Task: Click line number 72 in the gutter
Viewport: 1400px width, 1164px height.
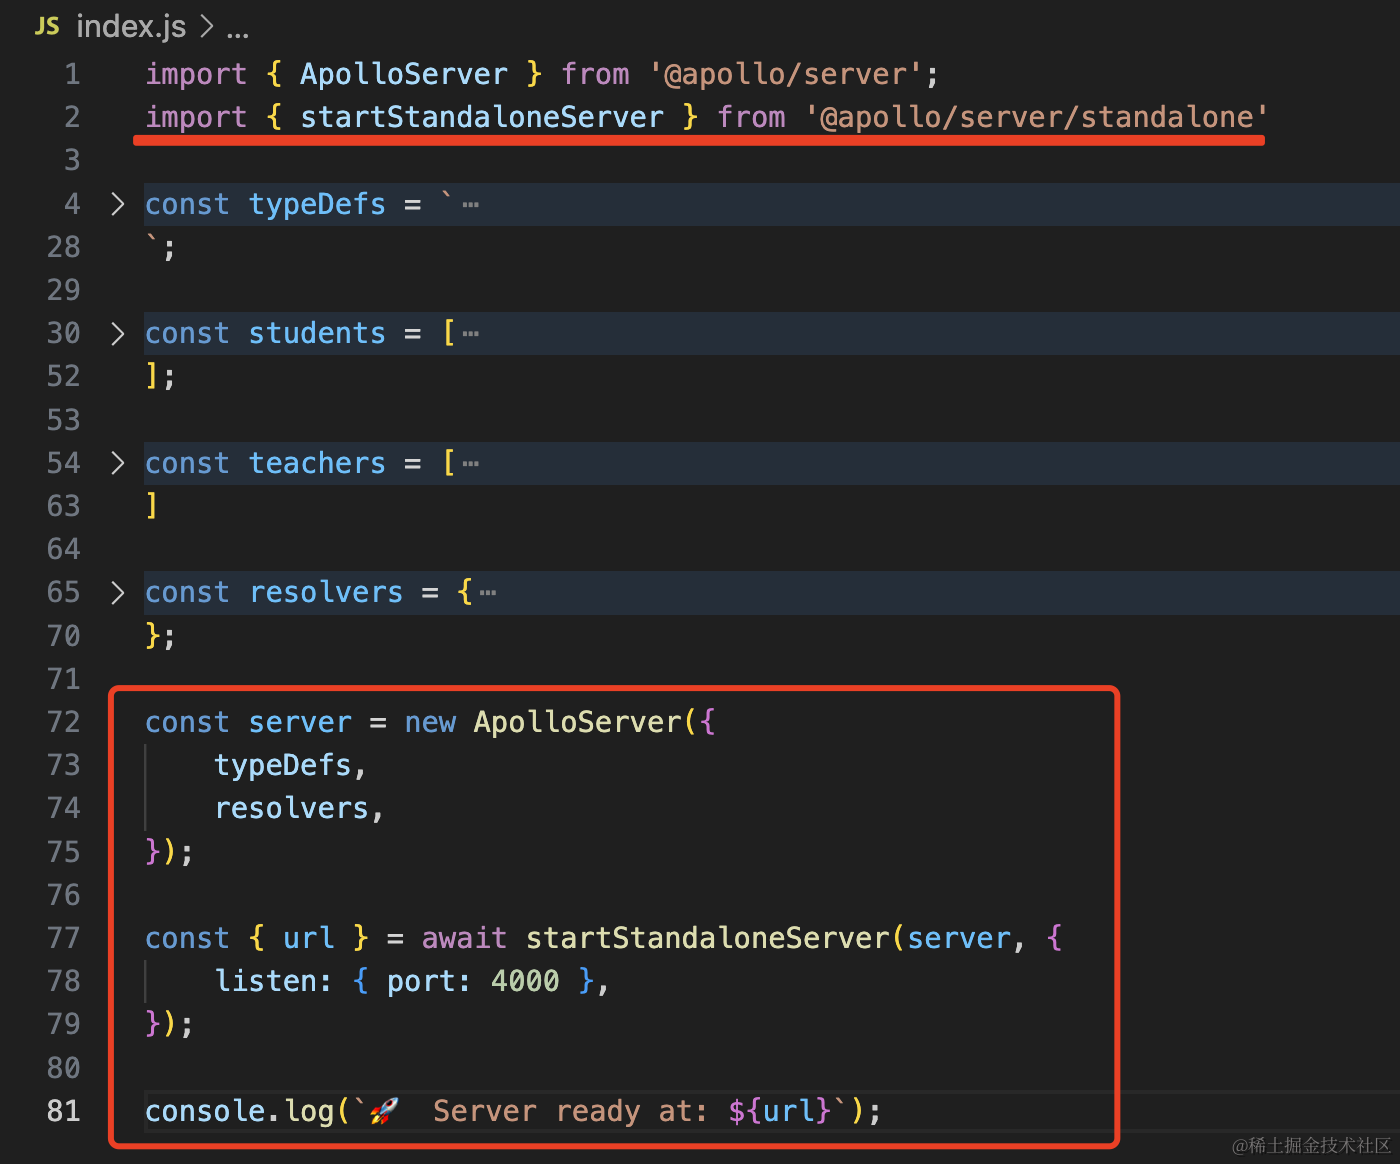Action: tap(63, 722)
